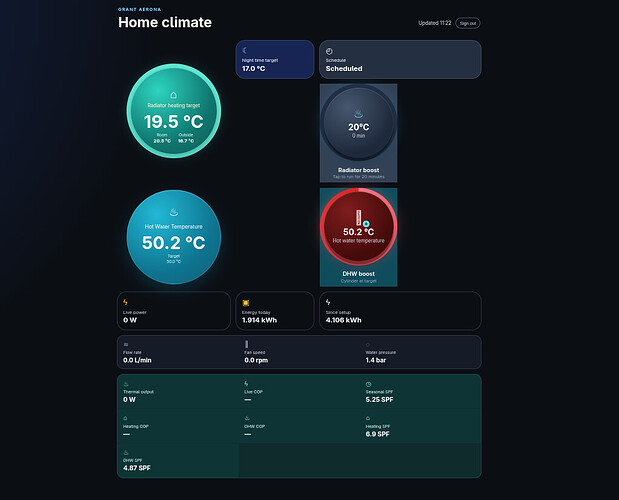Click the 1.914 kWh energy value
Screen dimensions: 619x500
(259, 320)
